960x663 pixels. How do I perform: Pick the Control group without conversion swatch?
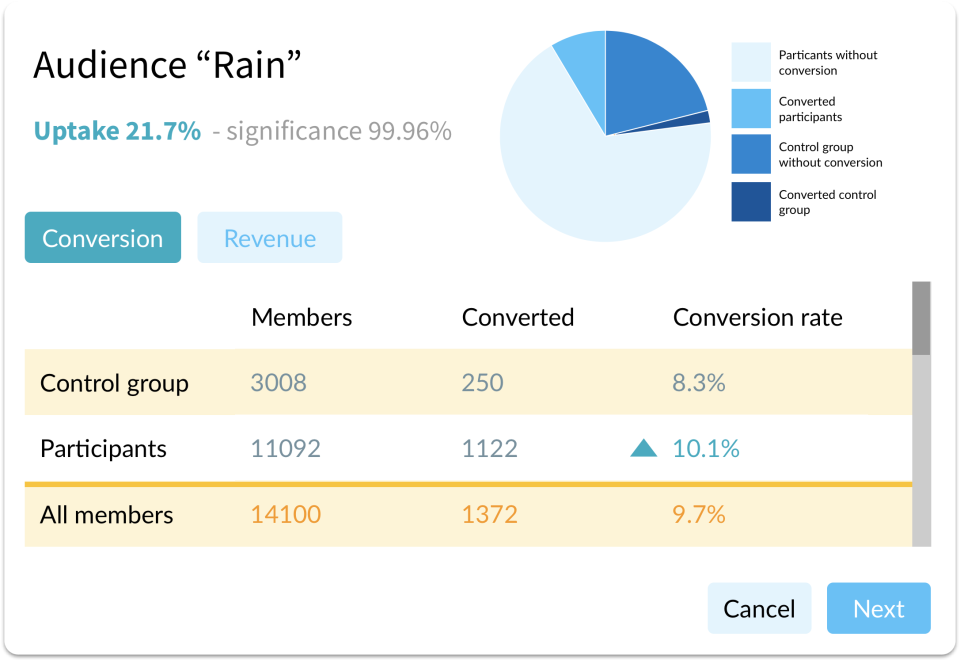tap(750, 155)
